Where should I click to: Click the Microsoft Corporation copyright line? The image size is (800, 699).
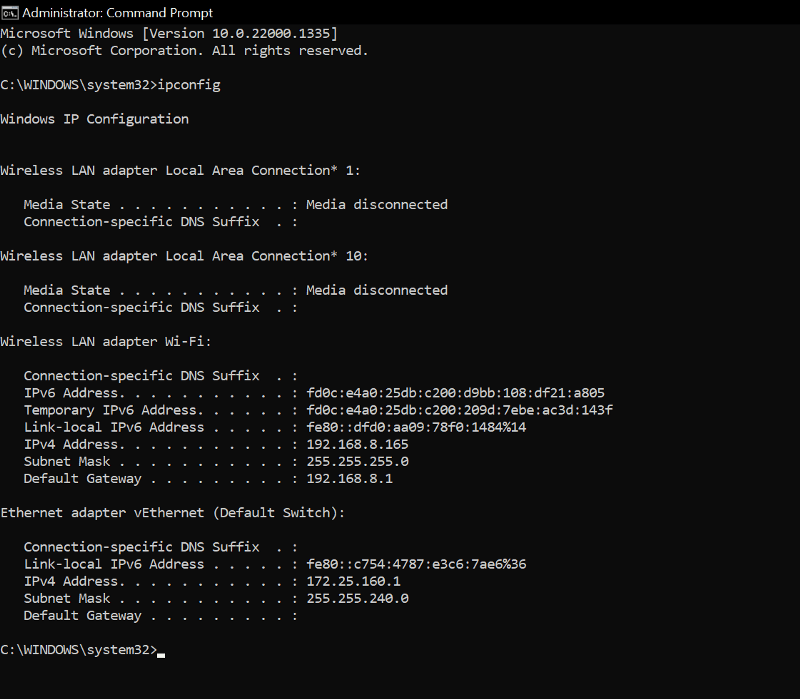tap(184, 50)
